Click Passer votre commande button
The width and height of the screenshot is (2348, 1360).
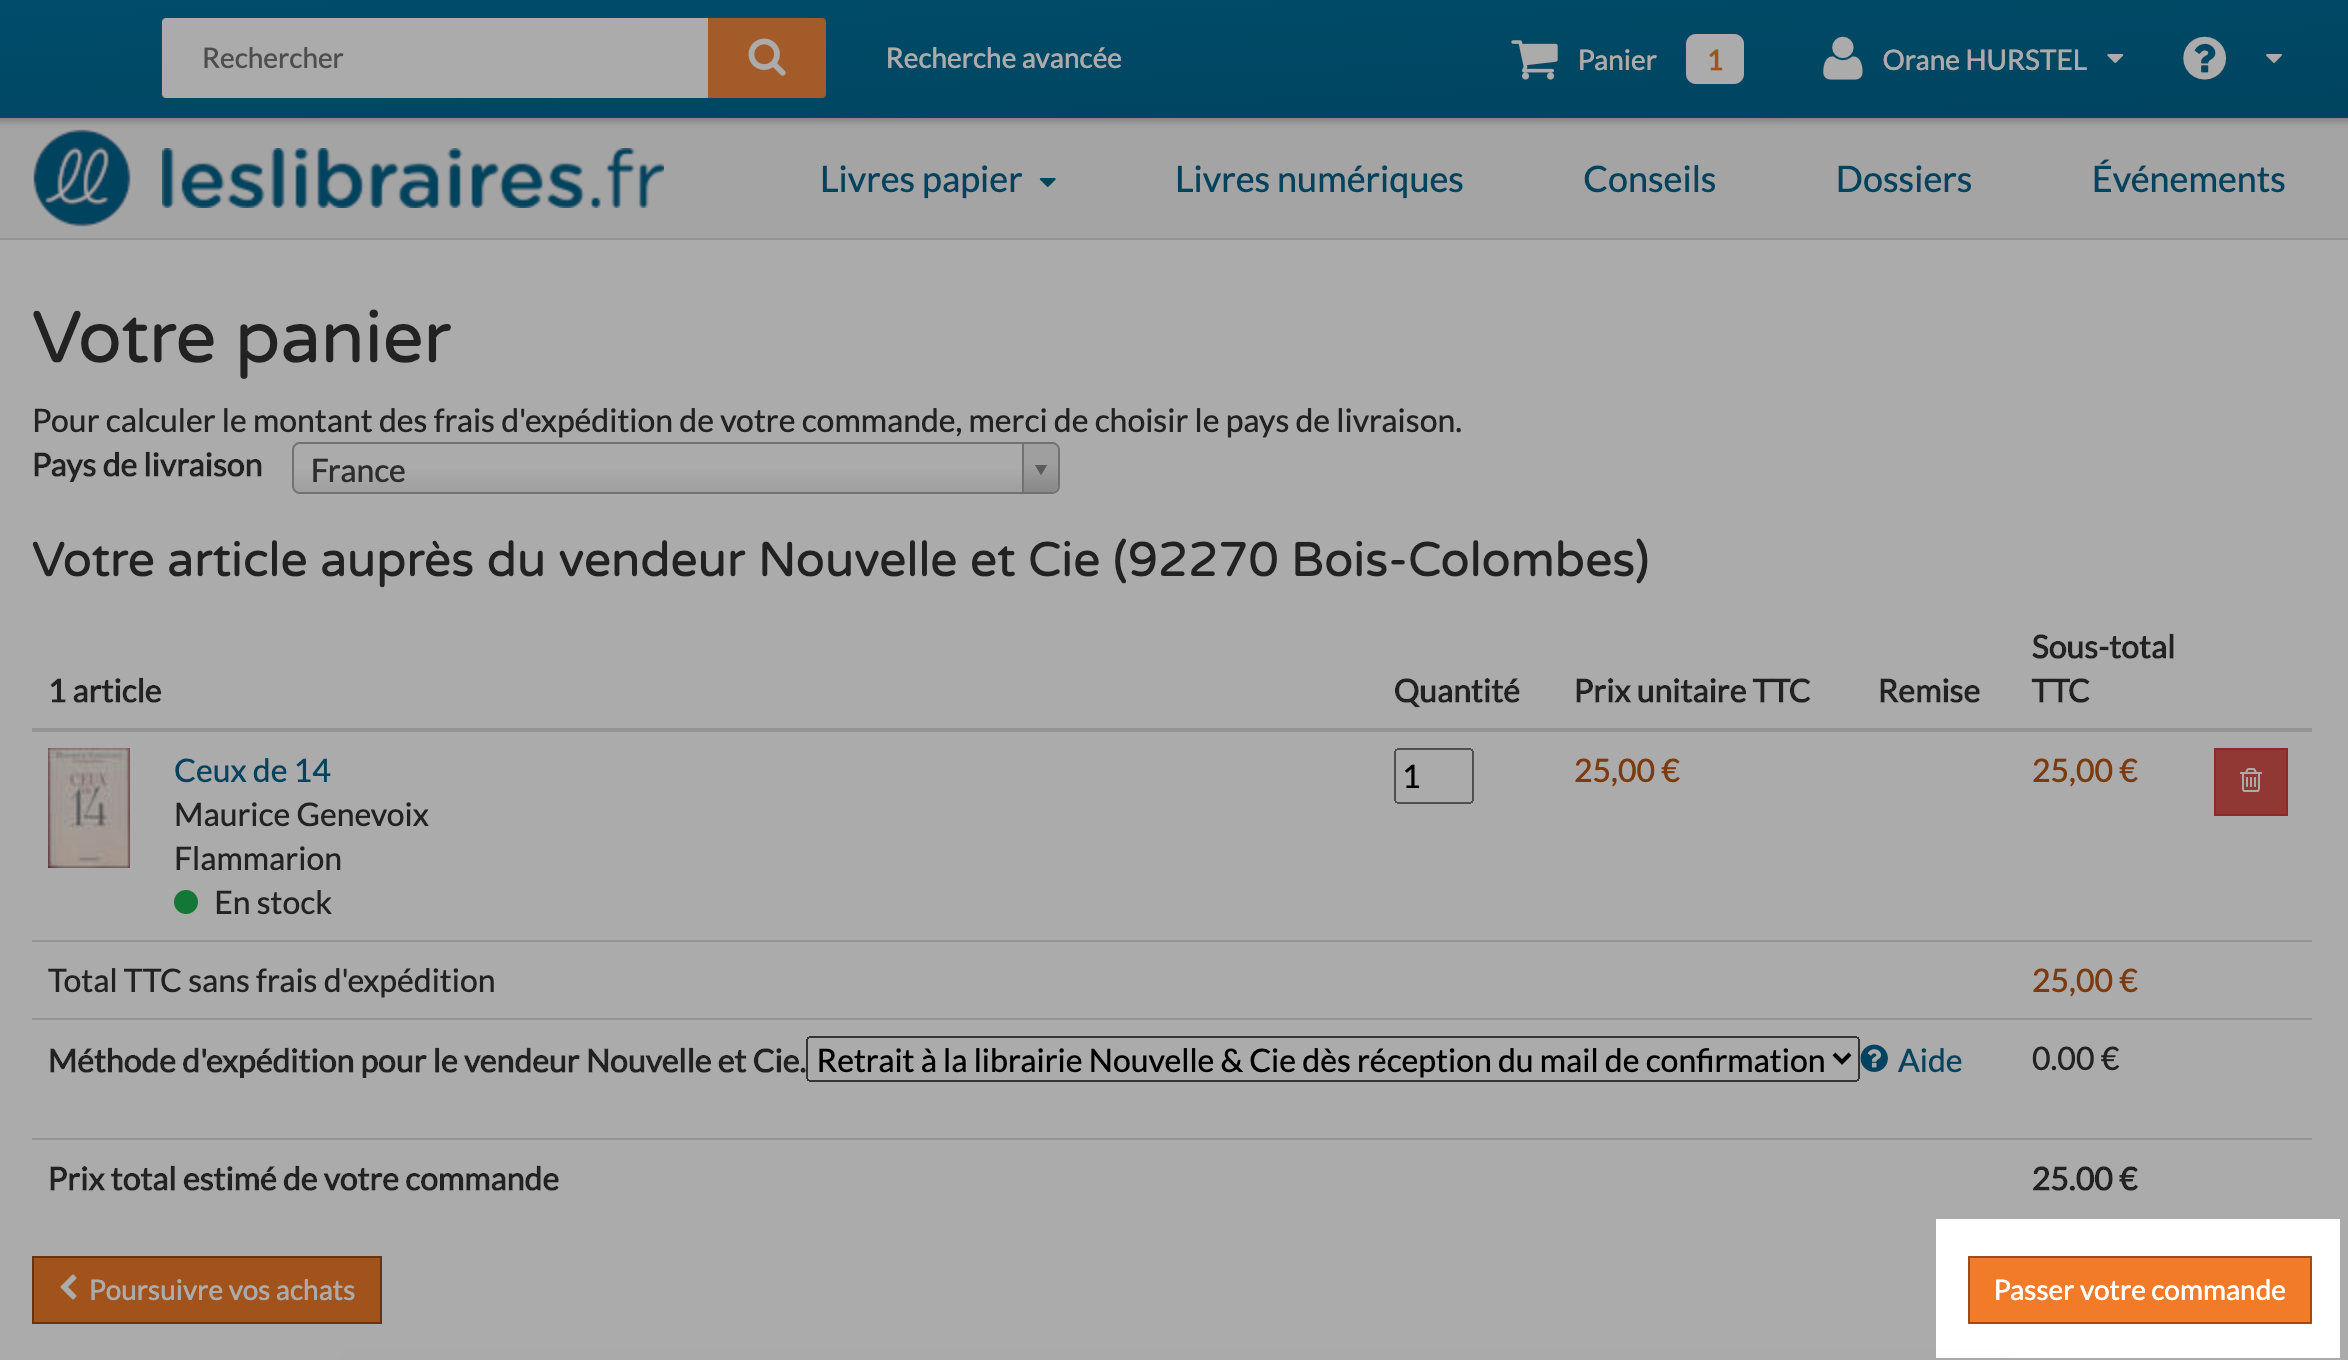pos(2139,1290)
